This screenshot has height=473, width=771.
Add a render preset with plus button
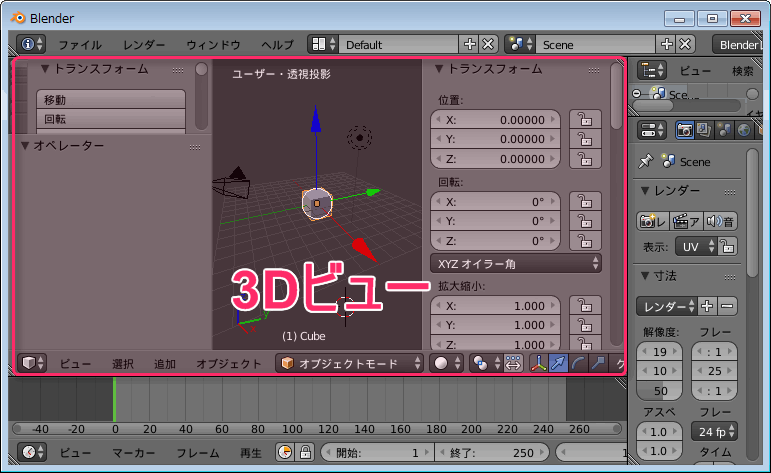[707, 306]
